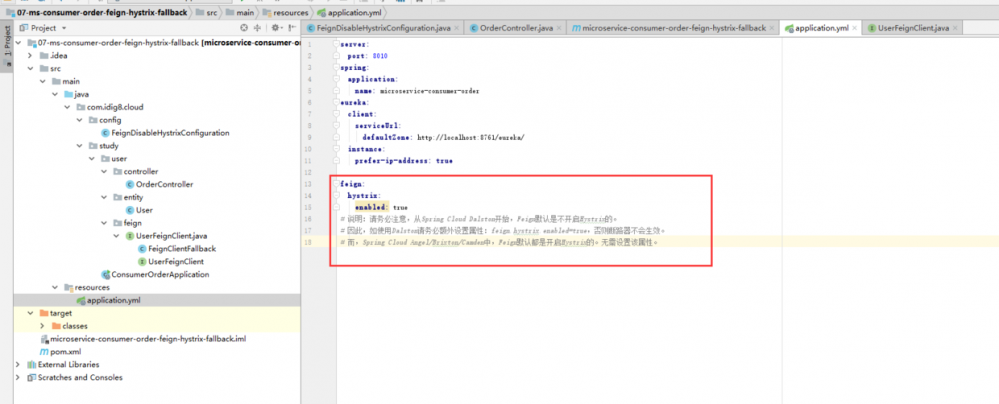
Task: Expand External Libraries node
Action: [x=18, y=364]
